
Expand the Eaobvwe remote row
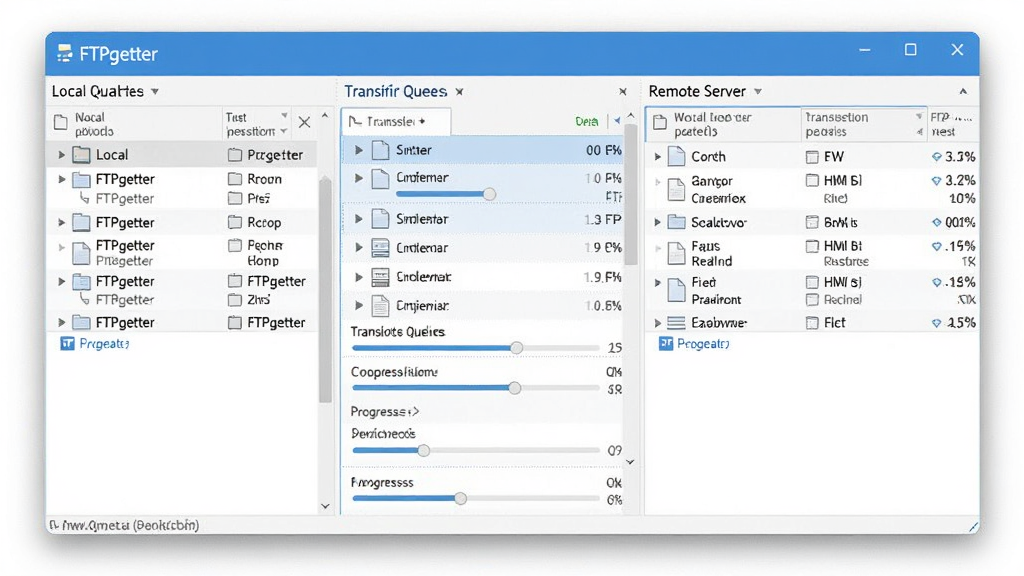click(x=658, y=323)
